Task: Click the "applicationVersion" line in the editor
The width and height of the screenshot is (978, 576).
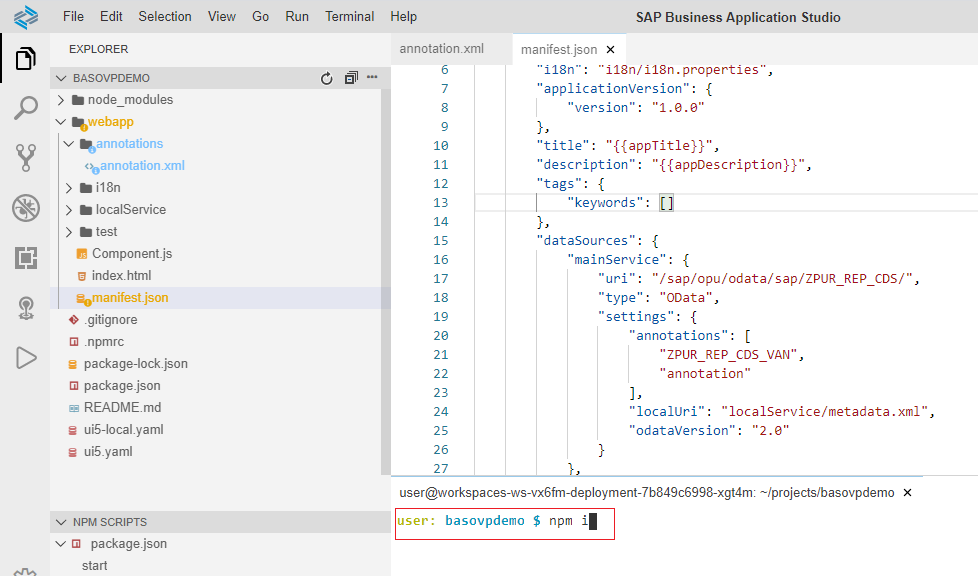Action: [624, 89]
